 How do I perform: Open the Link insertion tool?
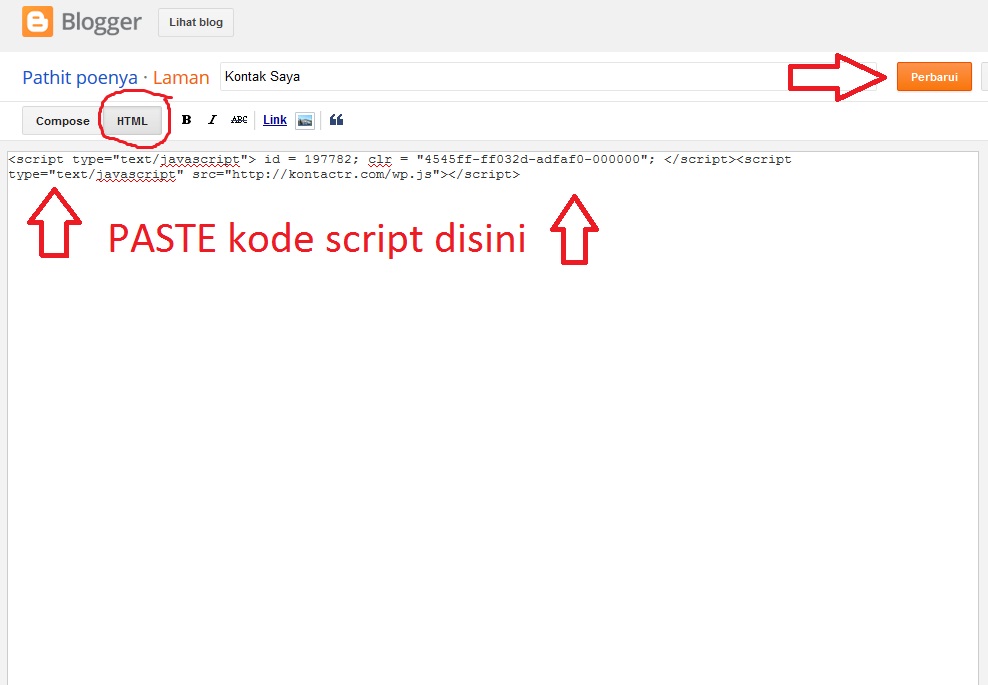pyautogui.click(x=274, y=119)
